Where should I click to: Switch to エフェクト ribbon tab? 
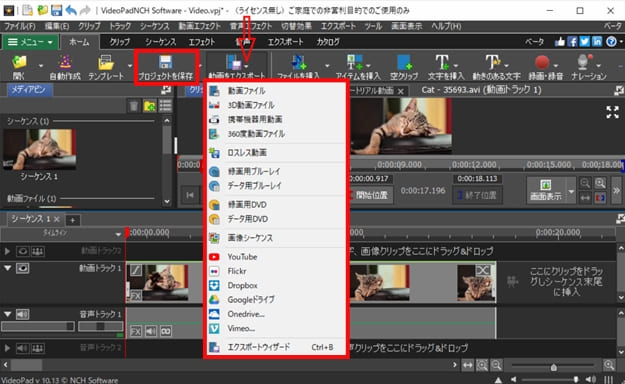[202, 42]
